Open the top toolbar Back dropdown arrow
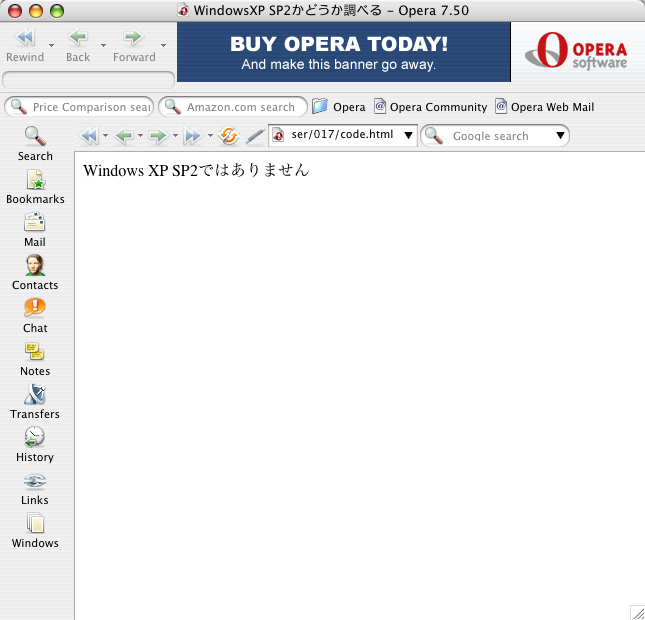This screenshot has width=645, height=620. 103,45
